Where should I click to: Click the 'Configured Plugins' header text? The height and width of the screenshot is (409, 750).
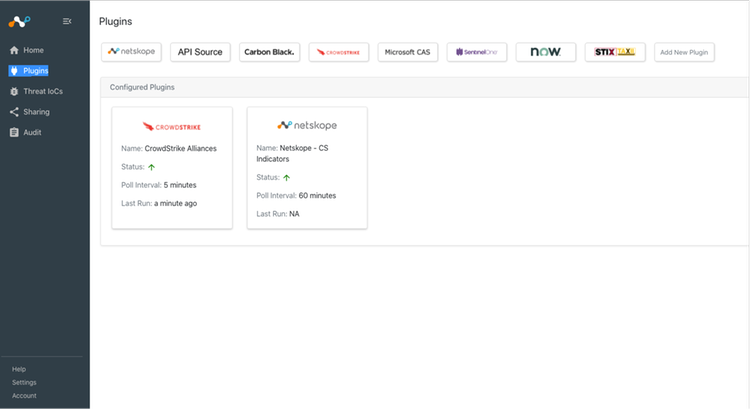[142, 87]
